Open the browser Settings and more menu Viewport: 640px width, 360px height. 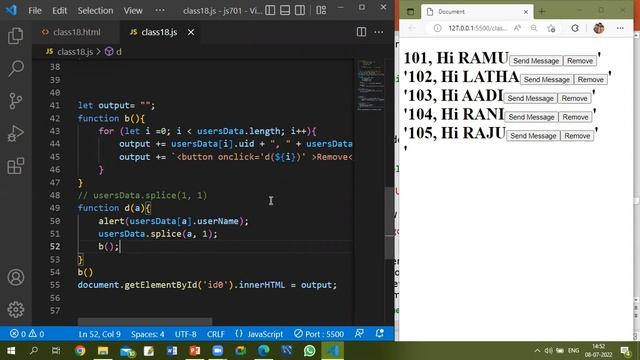[x=620, y=28]
